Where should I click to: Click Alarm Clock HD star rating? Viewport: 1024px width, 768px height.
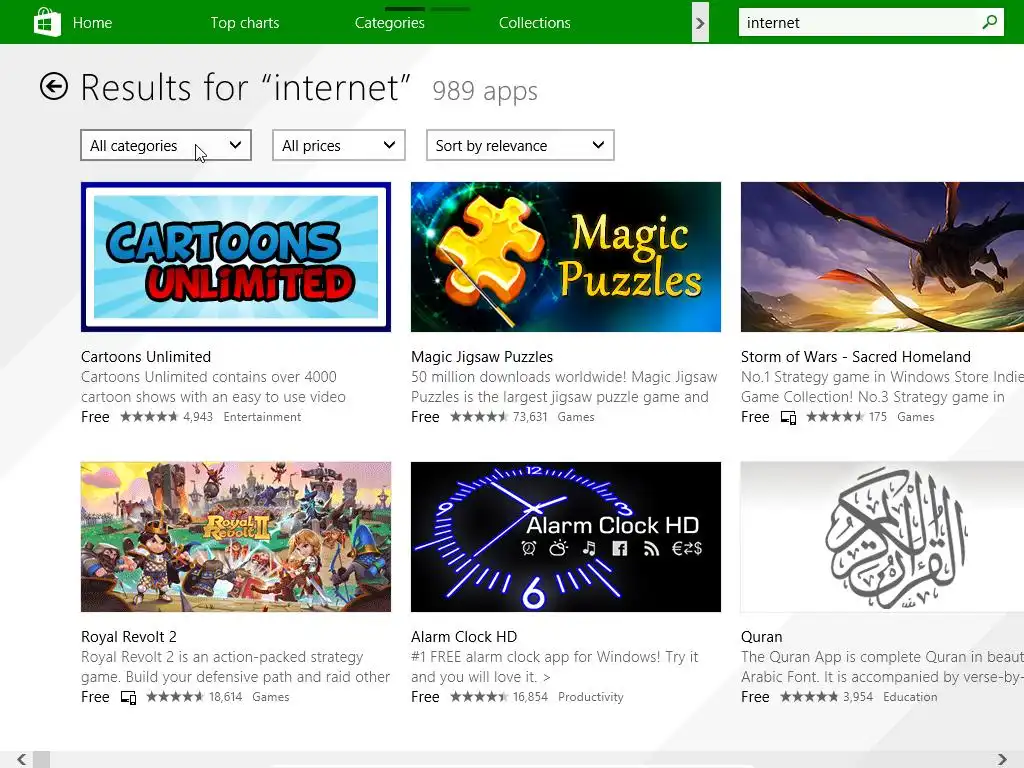[x=479, y=697]
